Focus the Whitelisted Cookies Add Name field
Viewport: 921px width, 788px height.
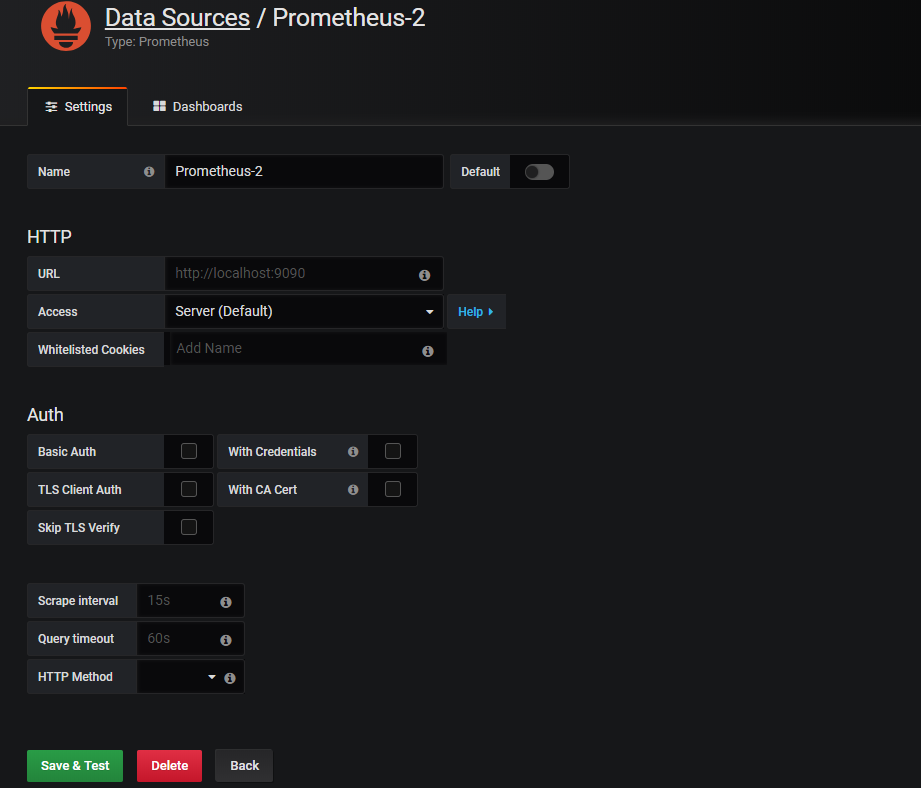click(308, 349)
